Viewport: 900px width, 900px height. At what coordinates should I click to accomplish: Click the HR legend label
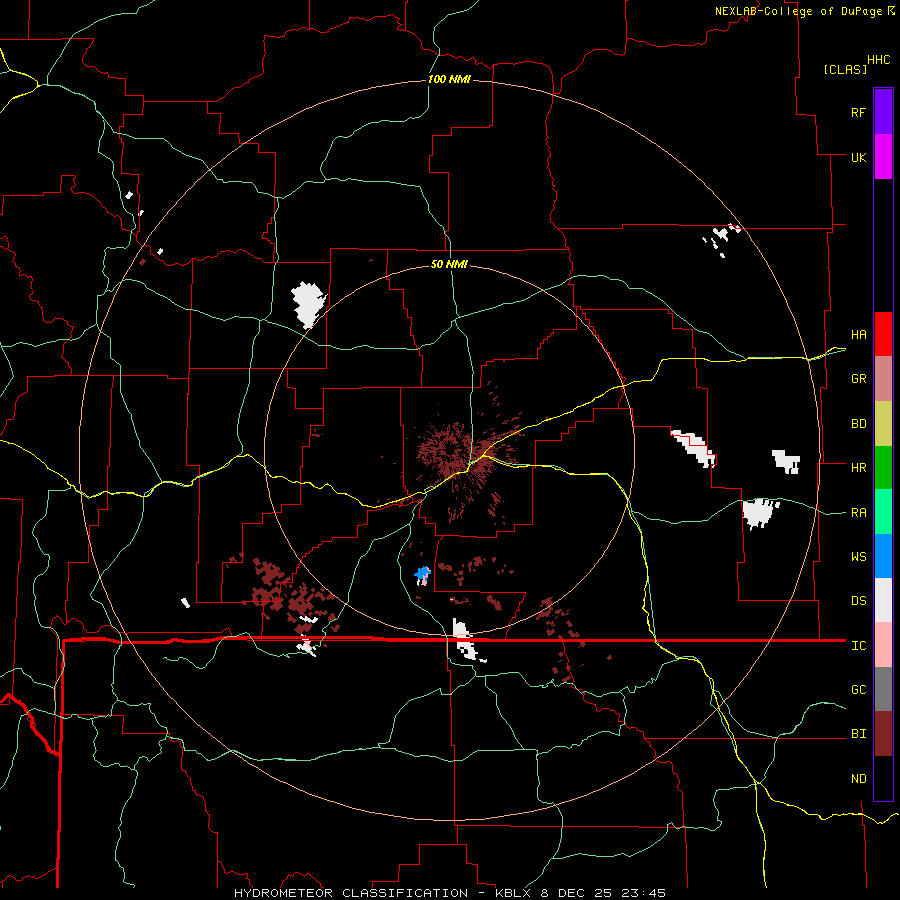(859, 468)
